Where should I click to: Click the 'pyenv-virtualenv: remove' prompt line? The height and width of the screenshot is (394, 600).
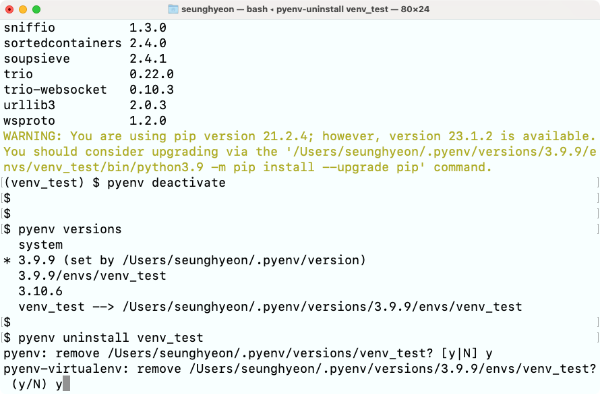click(x=300, y=369)
